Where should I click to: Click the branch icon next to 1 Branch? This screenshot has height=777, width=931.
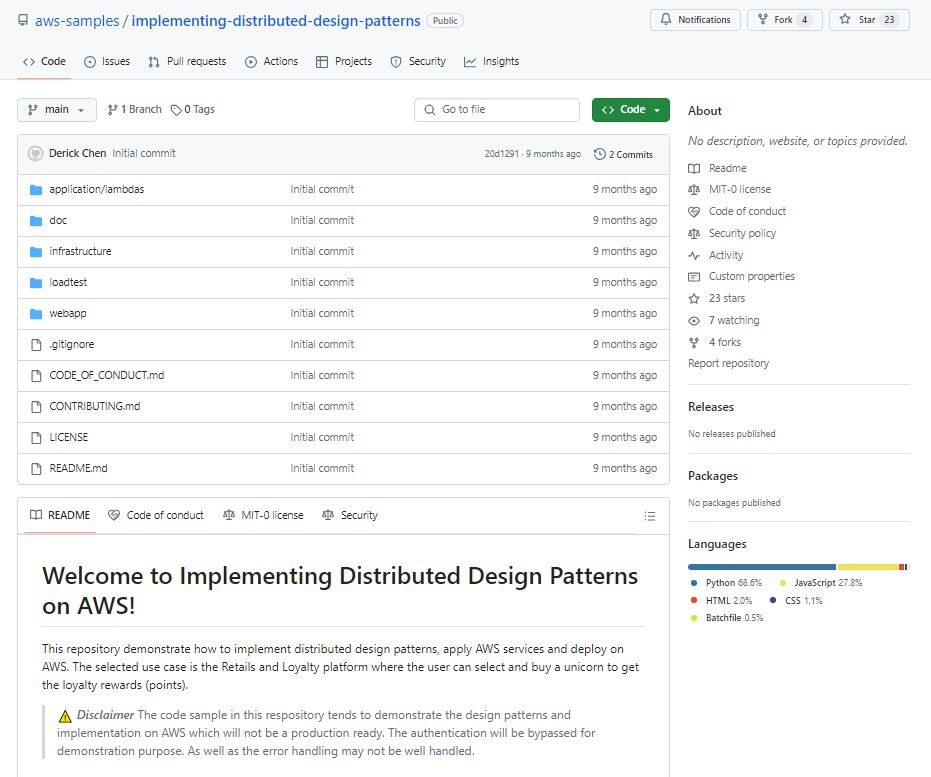pyautogui.click(x=112, y=110)
